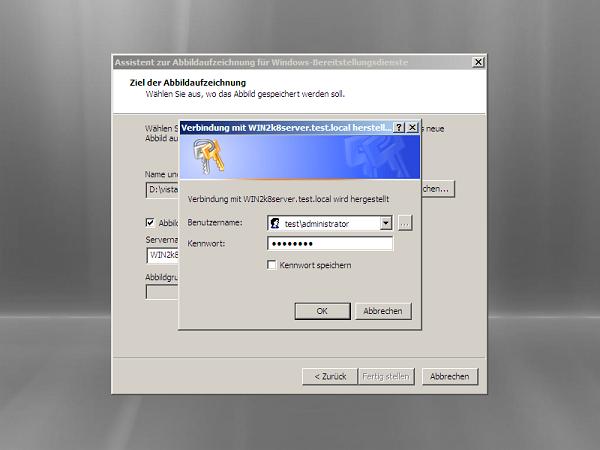Click the WIN2k8 server name field
The height and width of the screenshot is (450, 600).
tap(163, 255)
